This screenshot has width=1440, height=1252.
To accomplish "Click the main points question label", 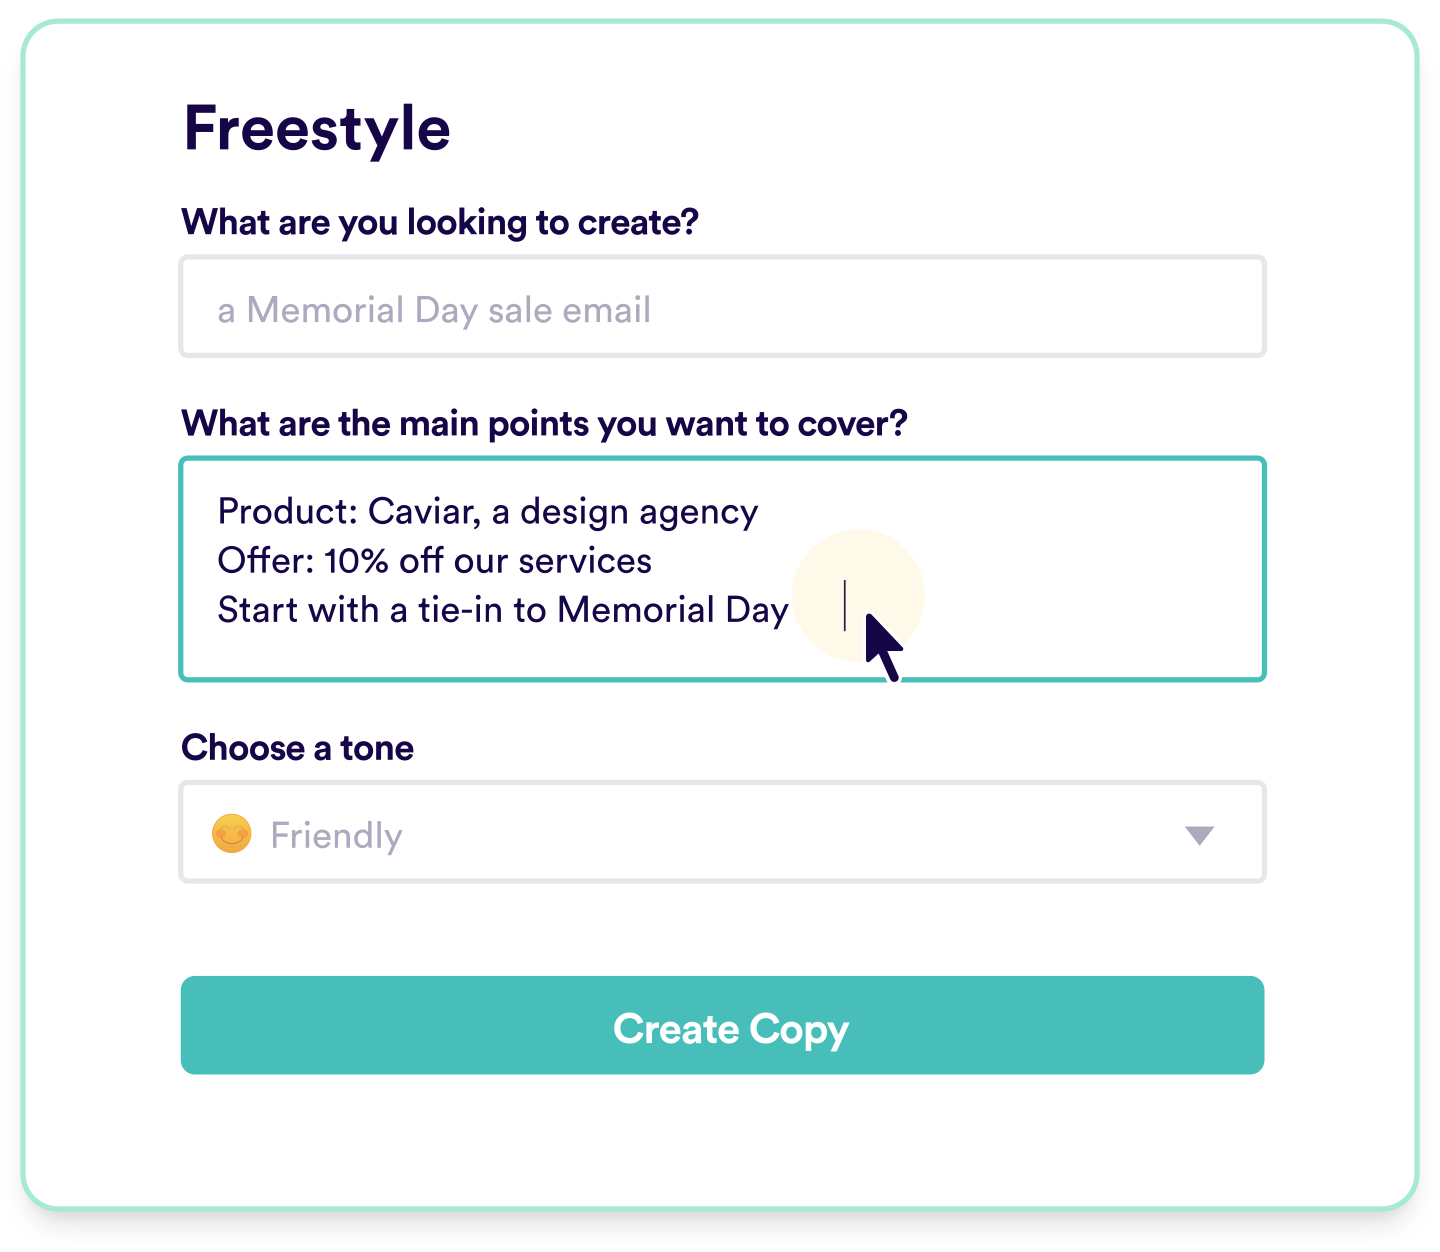I will tap(545, 423).
